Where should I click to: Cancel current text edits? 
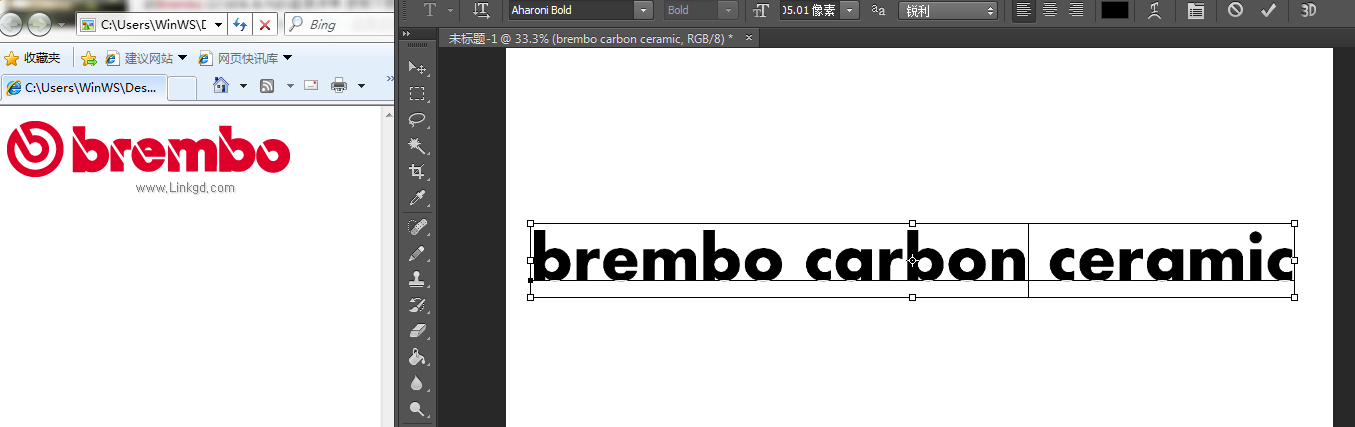coord(1235,10)
